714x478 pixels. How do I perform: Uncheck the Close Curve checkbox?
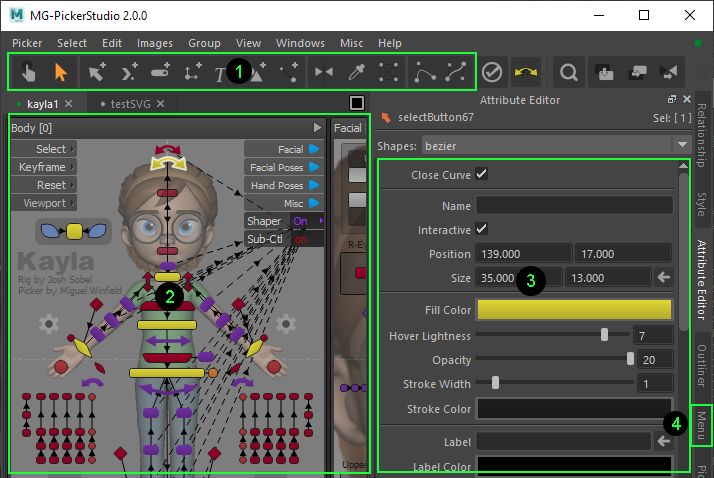[x=482, y=174]
